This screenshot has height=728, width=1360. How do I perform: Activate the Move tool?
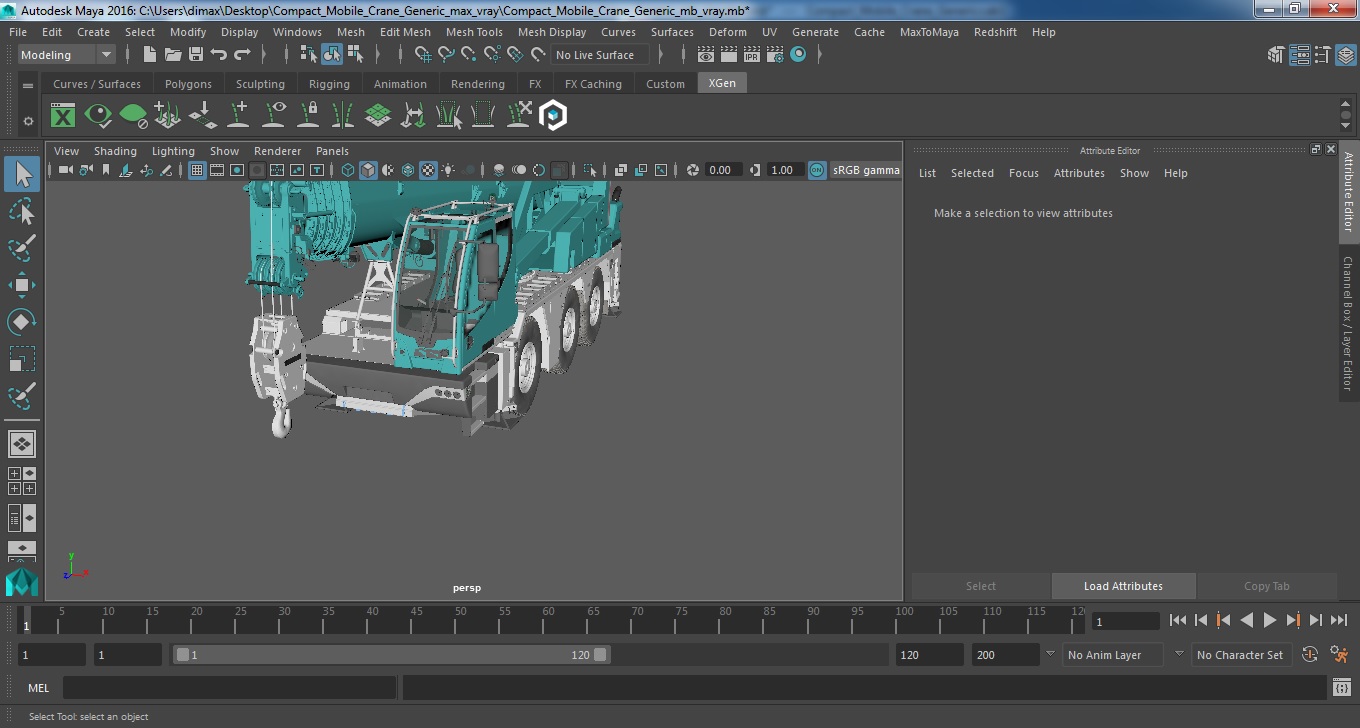22,285
